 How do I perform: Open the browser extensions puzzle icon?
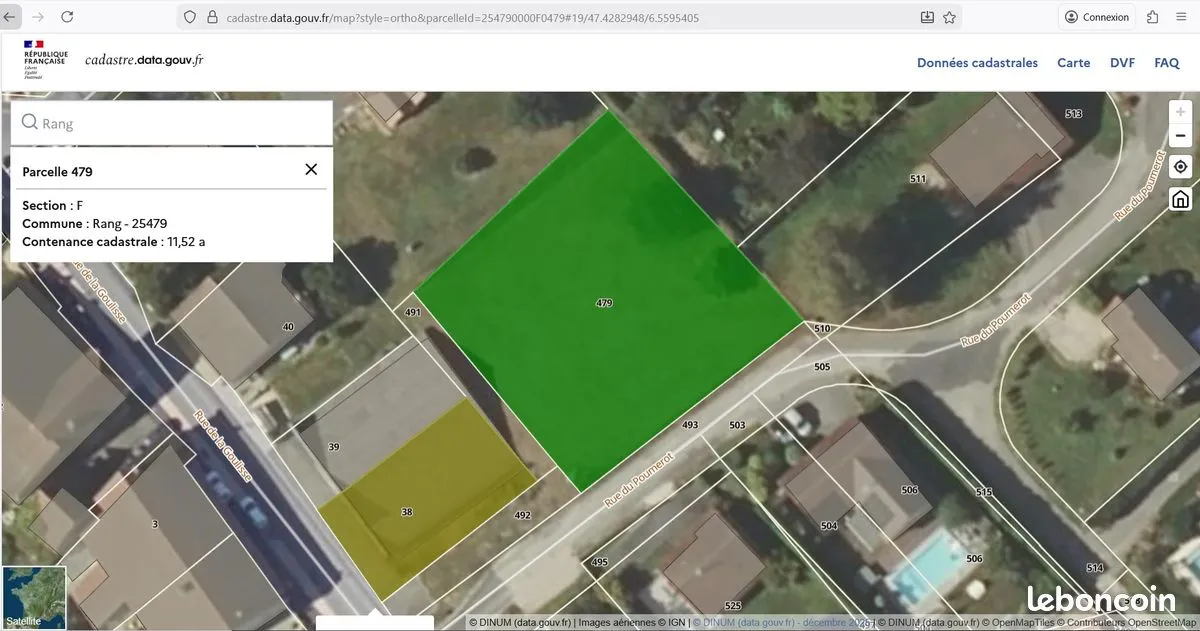(1153, 17)
